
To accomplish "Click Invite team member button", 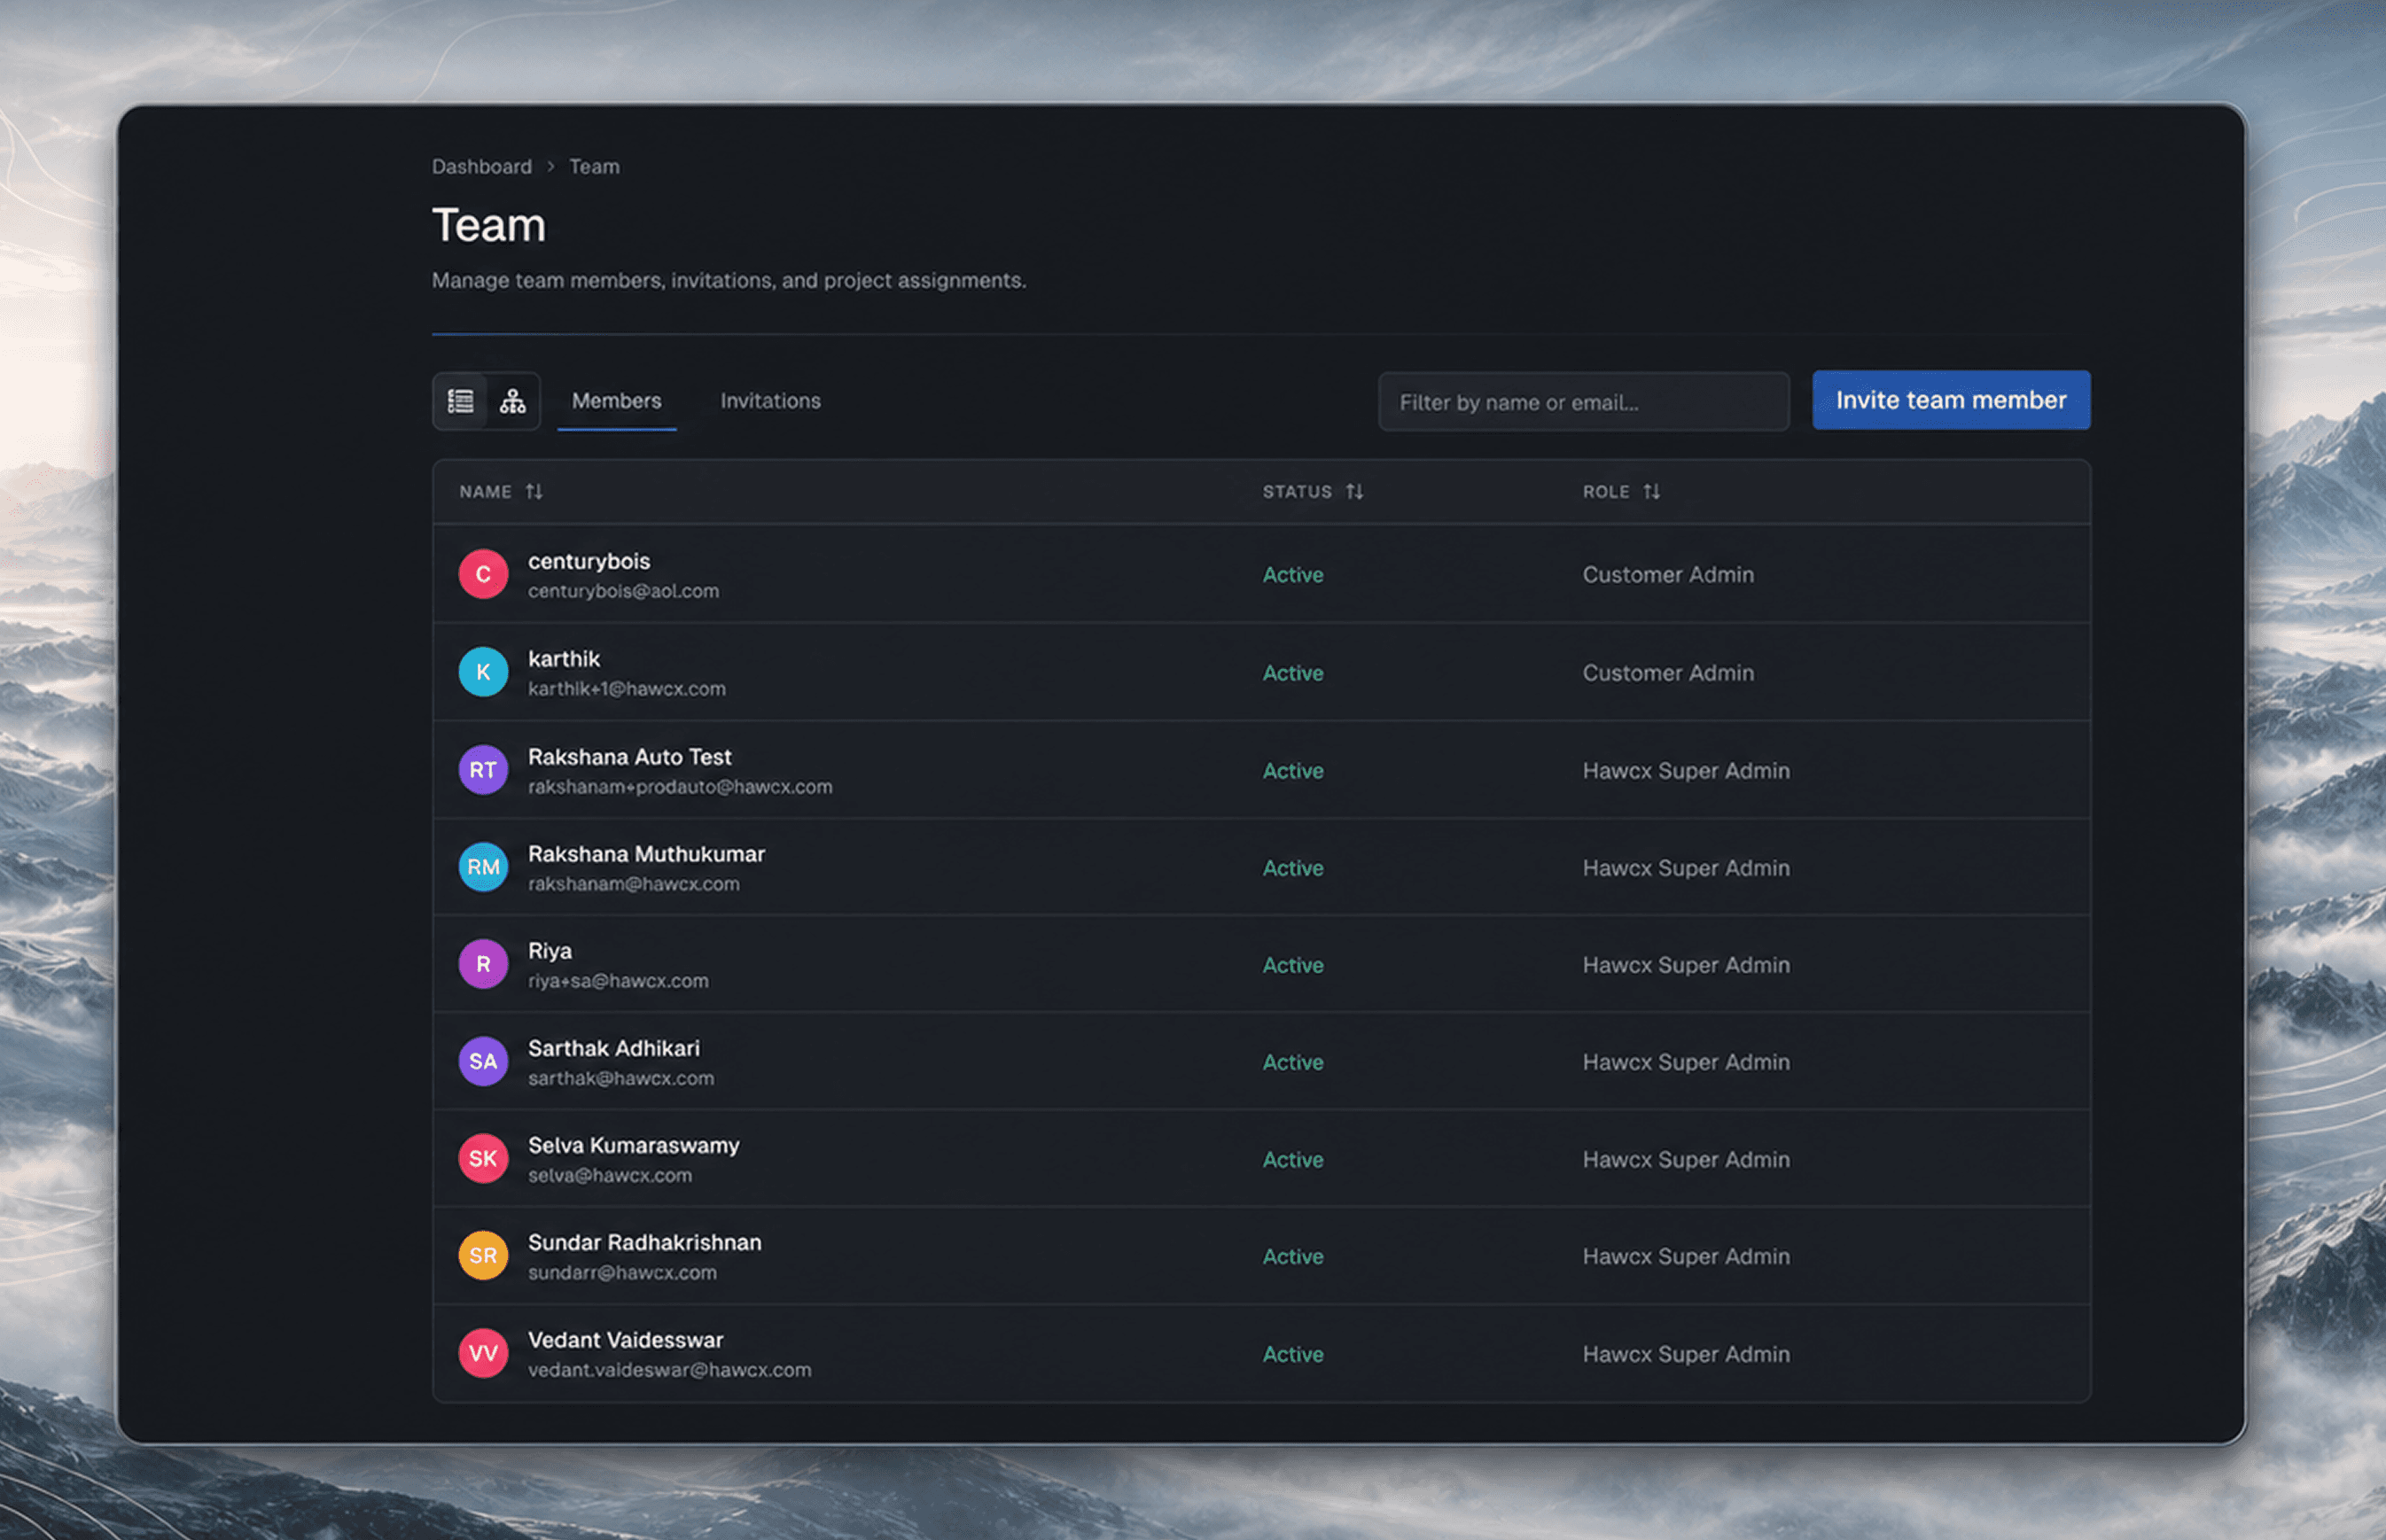I will point(1950,400).
